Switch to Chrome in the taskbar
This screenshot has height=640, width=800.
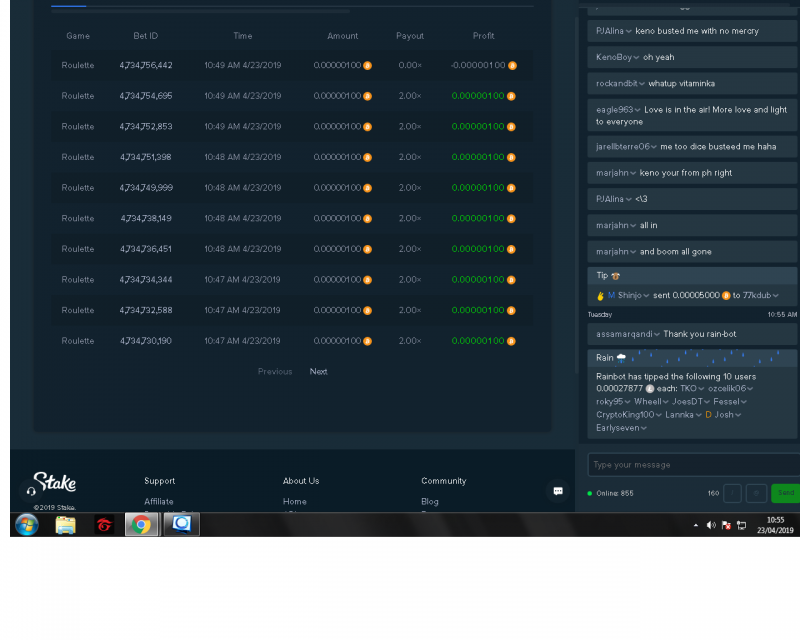click(142, 525)
